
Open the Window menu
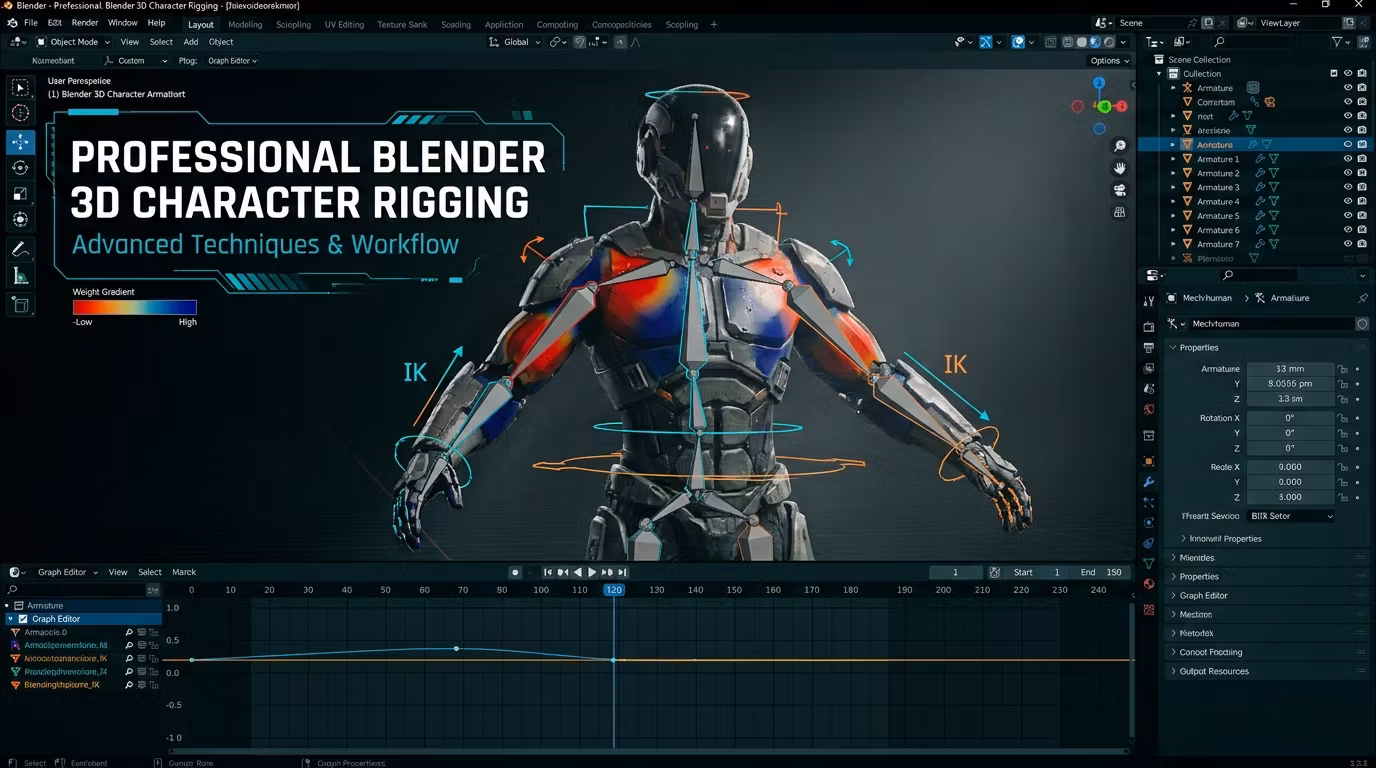[x=123, y=23]
